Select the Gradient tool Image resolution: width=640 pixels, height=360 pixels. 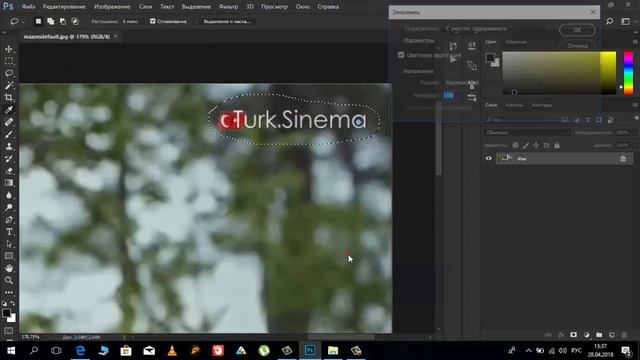pos(9,183)
